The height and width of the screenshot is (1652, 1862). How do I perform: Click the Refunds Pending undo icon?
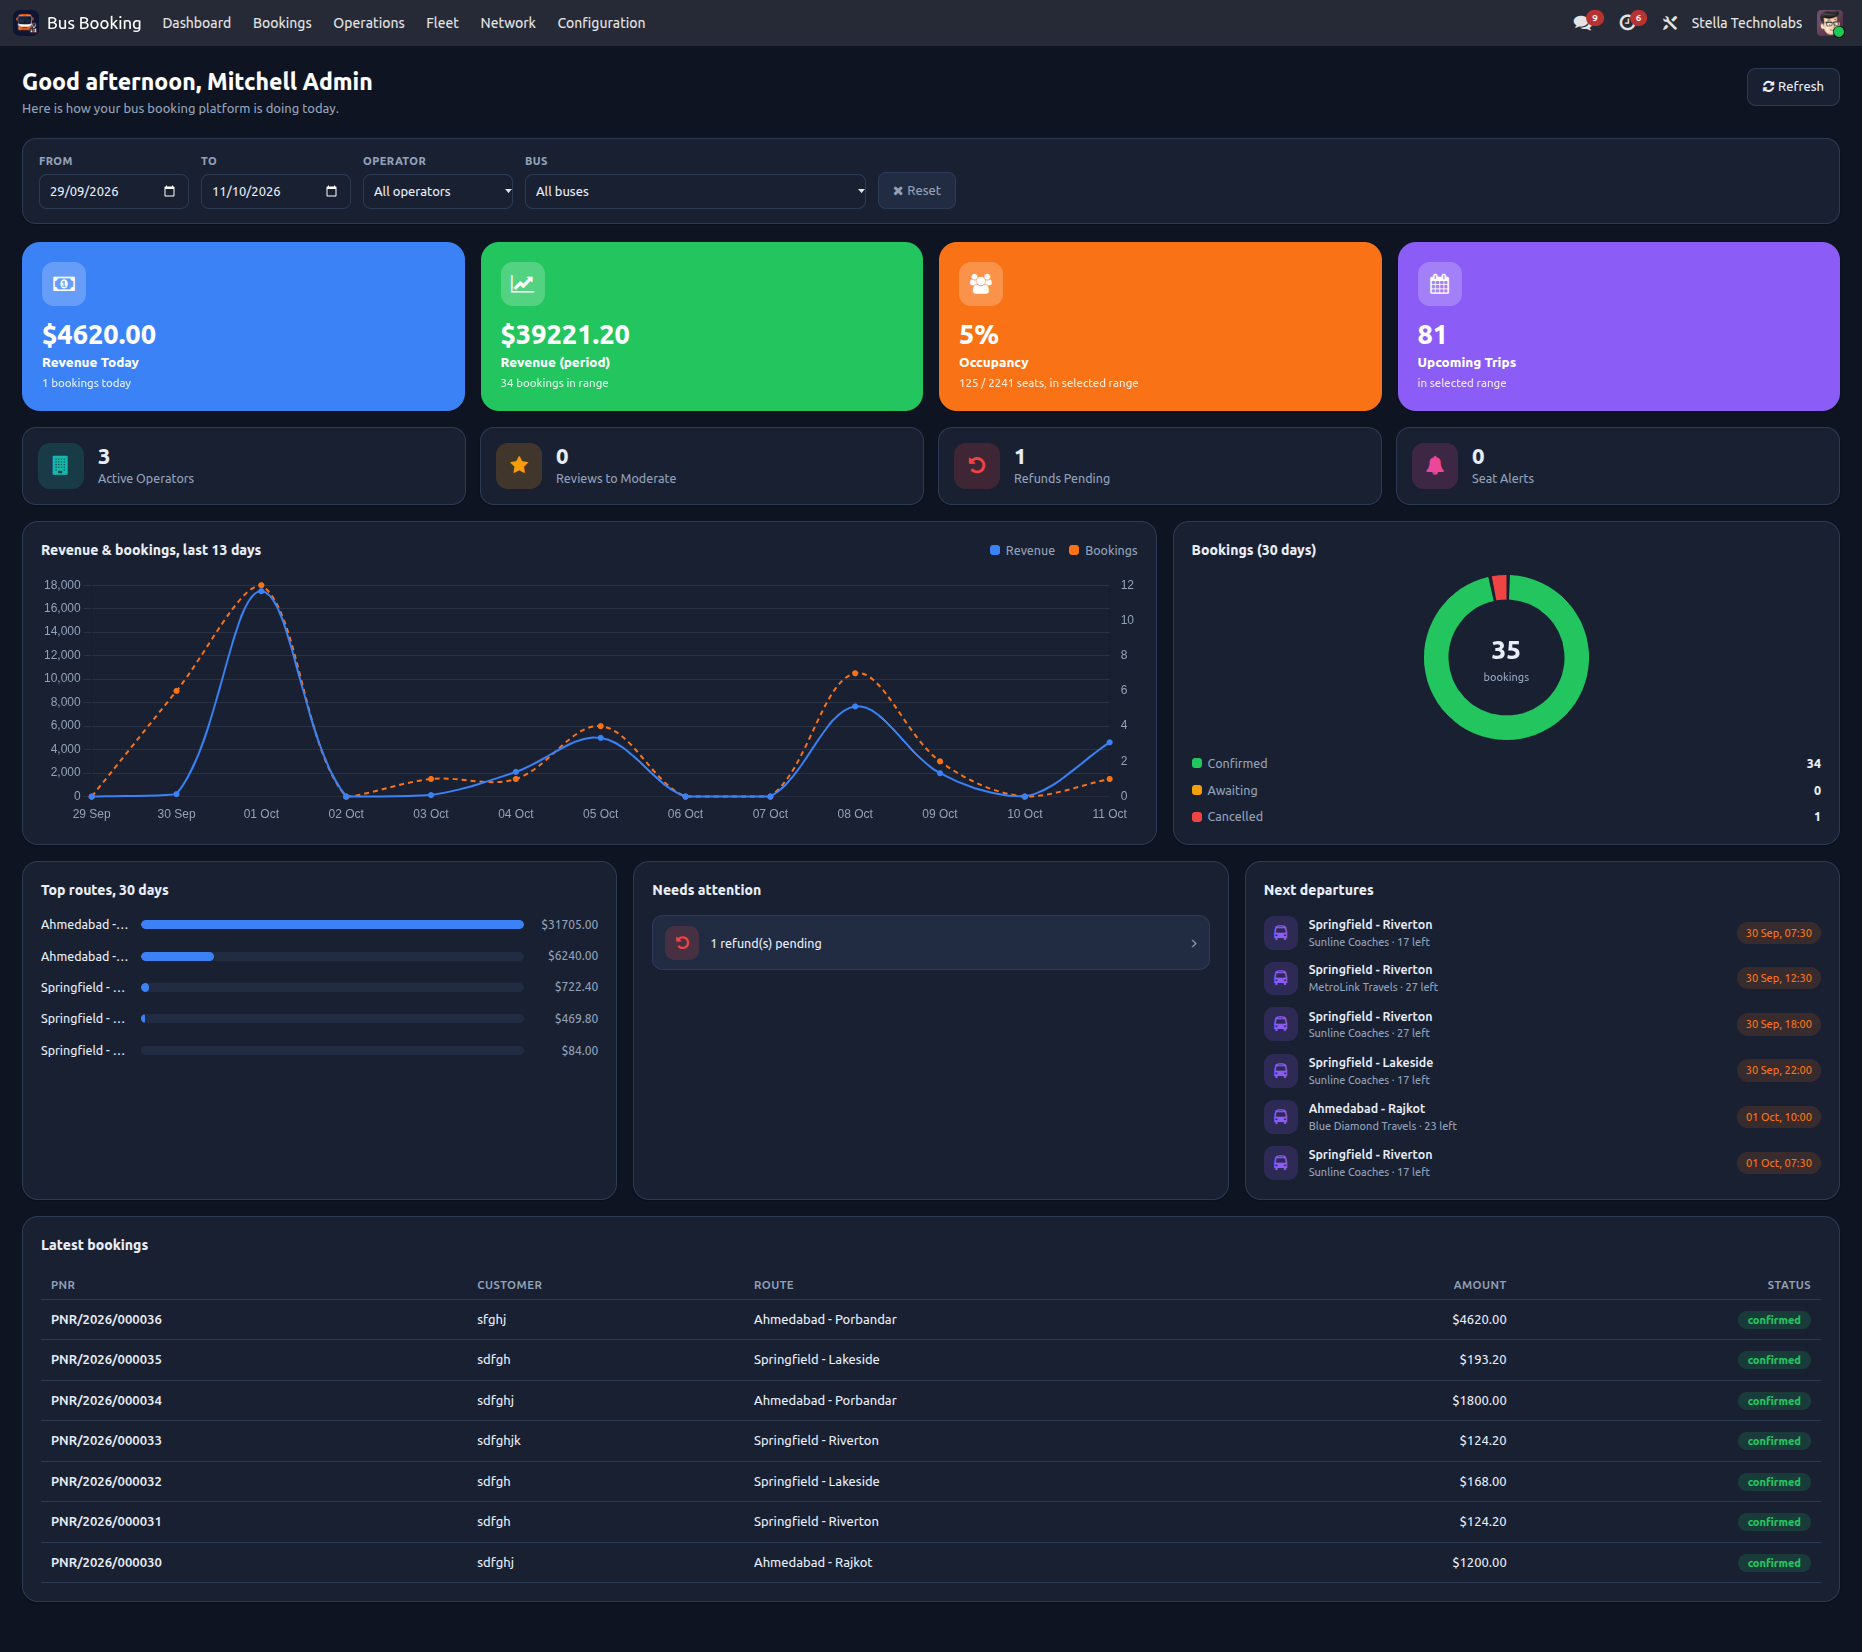[x=977, y=466]
